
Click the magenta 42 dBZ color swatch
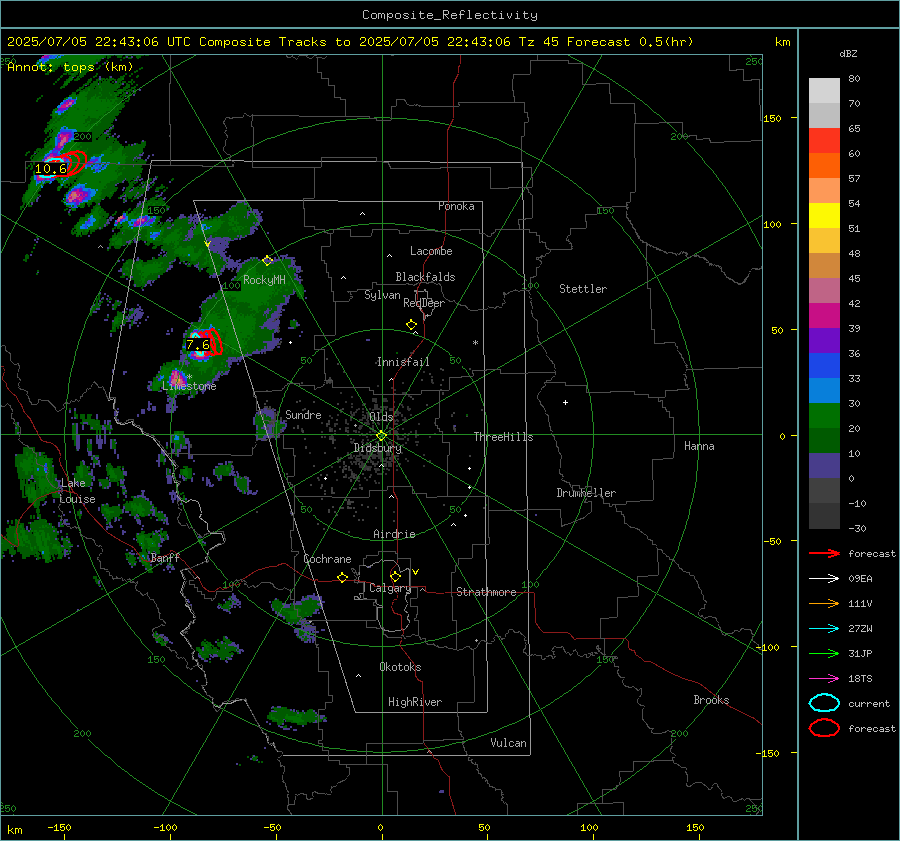824,316
